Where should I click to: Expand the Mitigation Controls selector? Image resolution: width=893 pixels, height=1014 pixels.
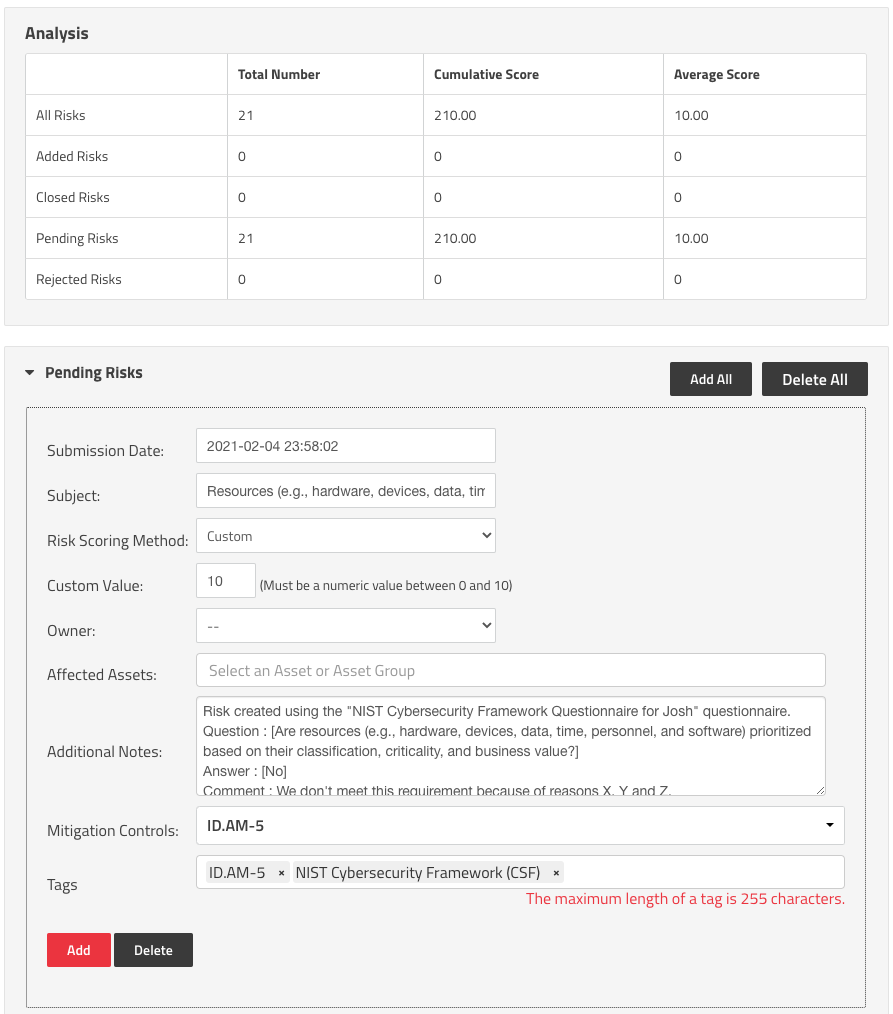tap(519, 825)
